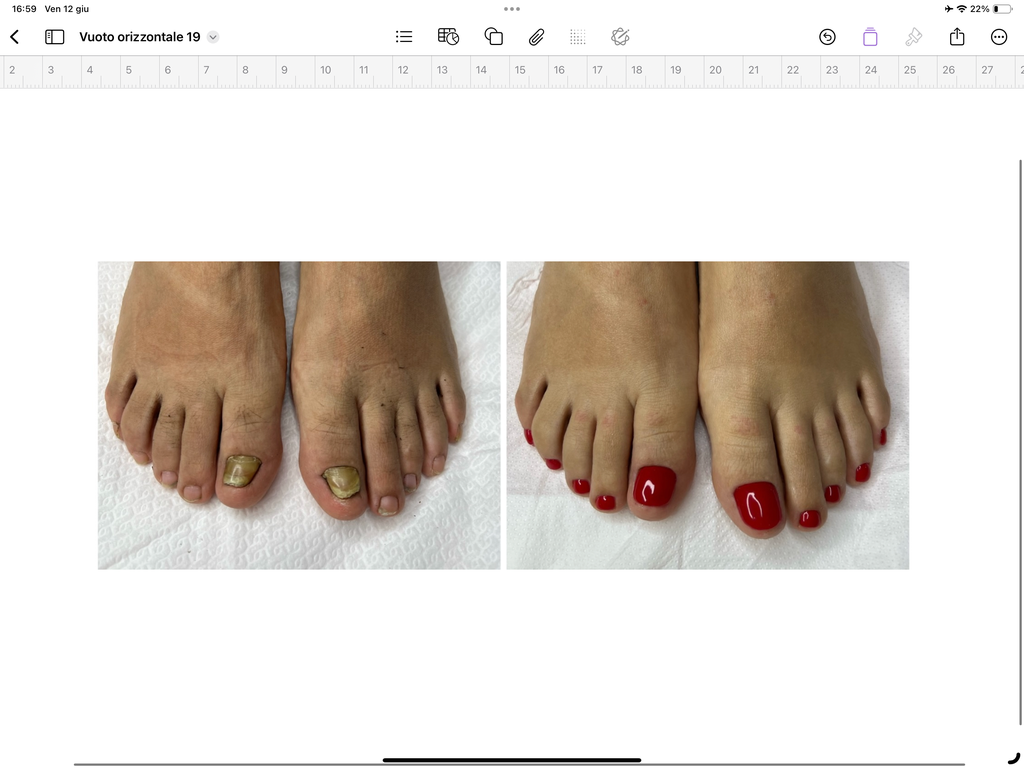Screen dimensions: 1024x768
Task: Tap the Wi-Fi icon in status bar
Action: [x=961, y=9]
